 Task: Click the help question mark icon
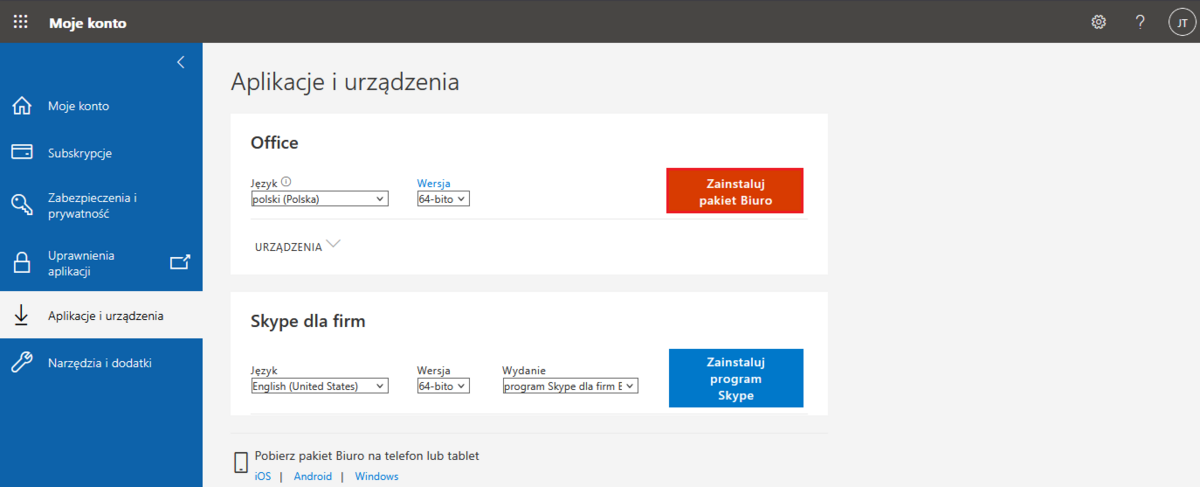(x=1140, y=22)
